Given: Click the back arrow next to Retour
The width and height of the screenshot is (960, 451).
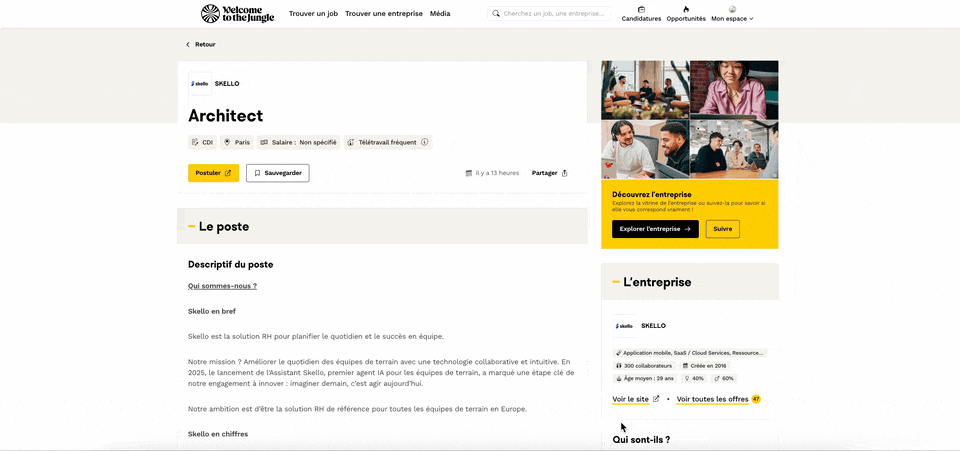Looking at the screenshot, I should [x=188, y=45].
